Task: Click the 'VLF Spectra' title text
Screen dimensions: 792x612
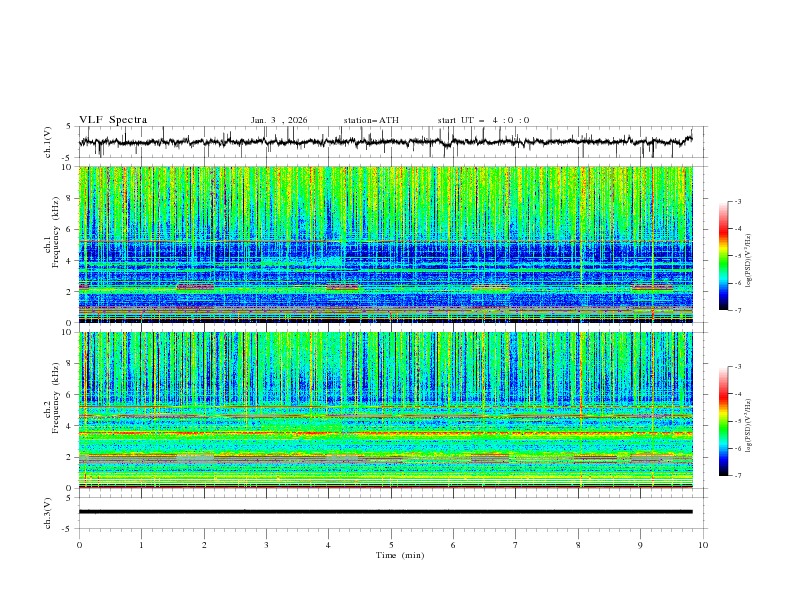Action: tap(113, 120)
